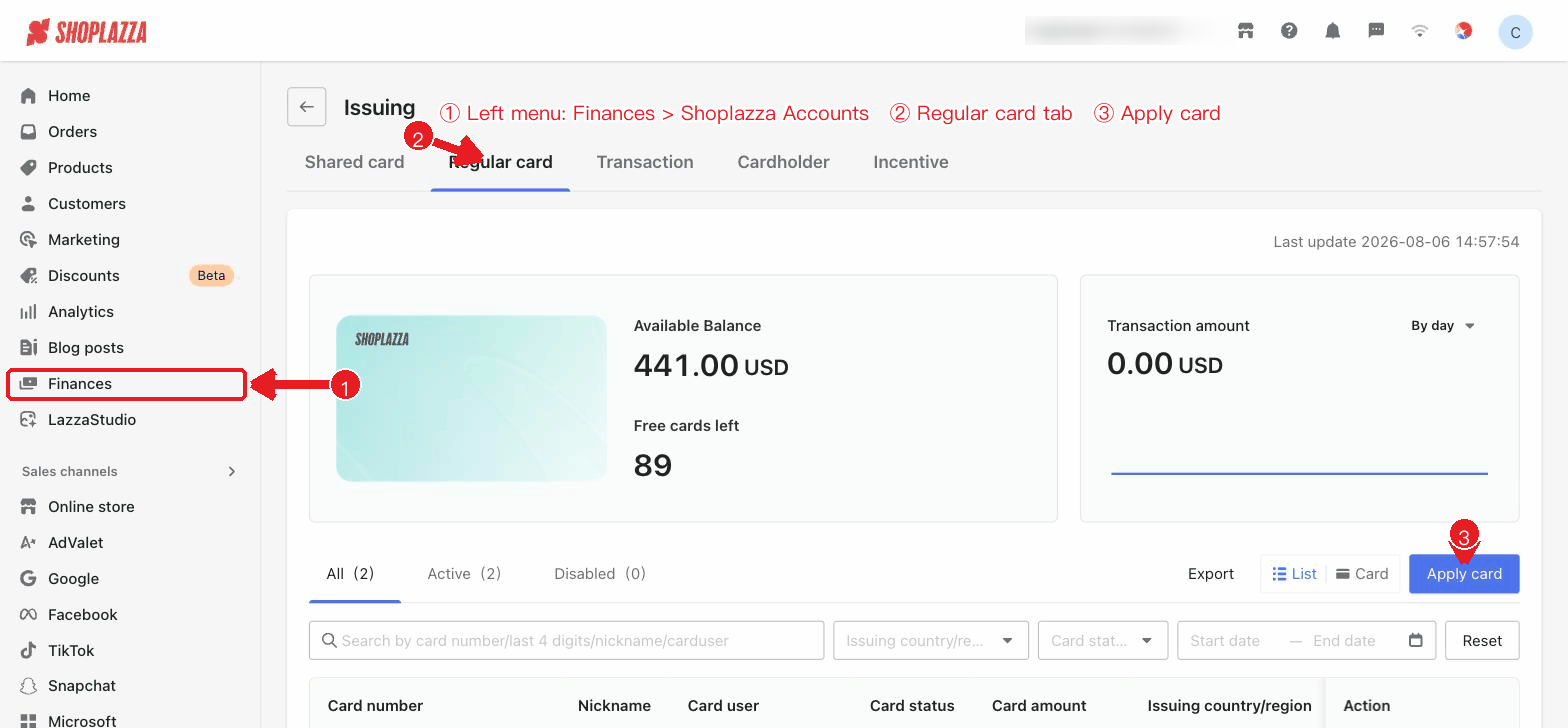1568x728 pixels.
Task: Click the Finances icon in sidebar
Action: 29,384
